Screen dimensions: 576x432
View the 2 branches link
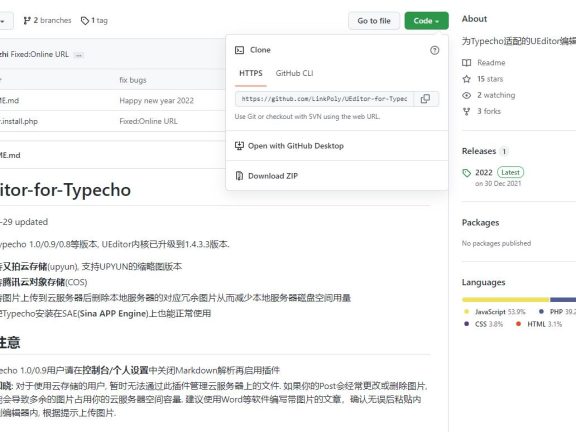pyautogui.click(x=47, y=21)
